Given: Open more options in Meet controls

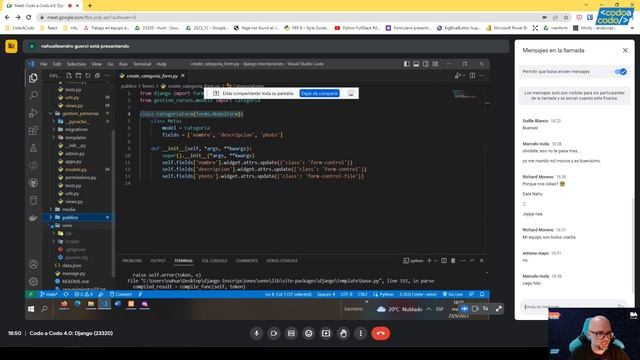Looking at the screenshot, I should pos(360,333).
